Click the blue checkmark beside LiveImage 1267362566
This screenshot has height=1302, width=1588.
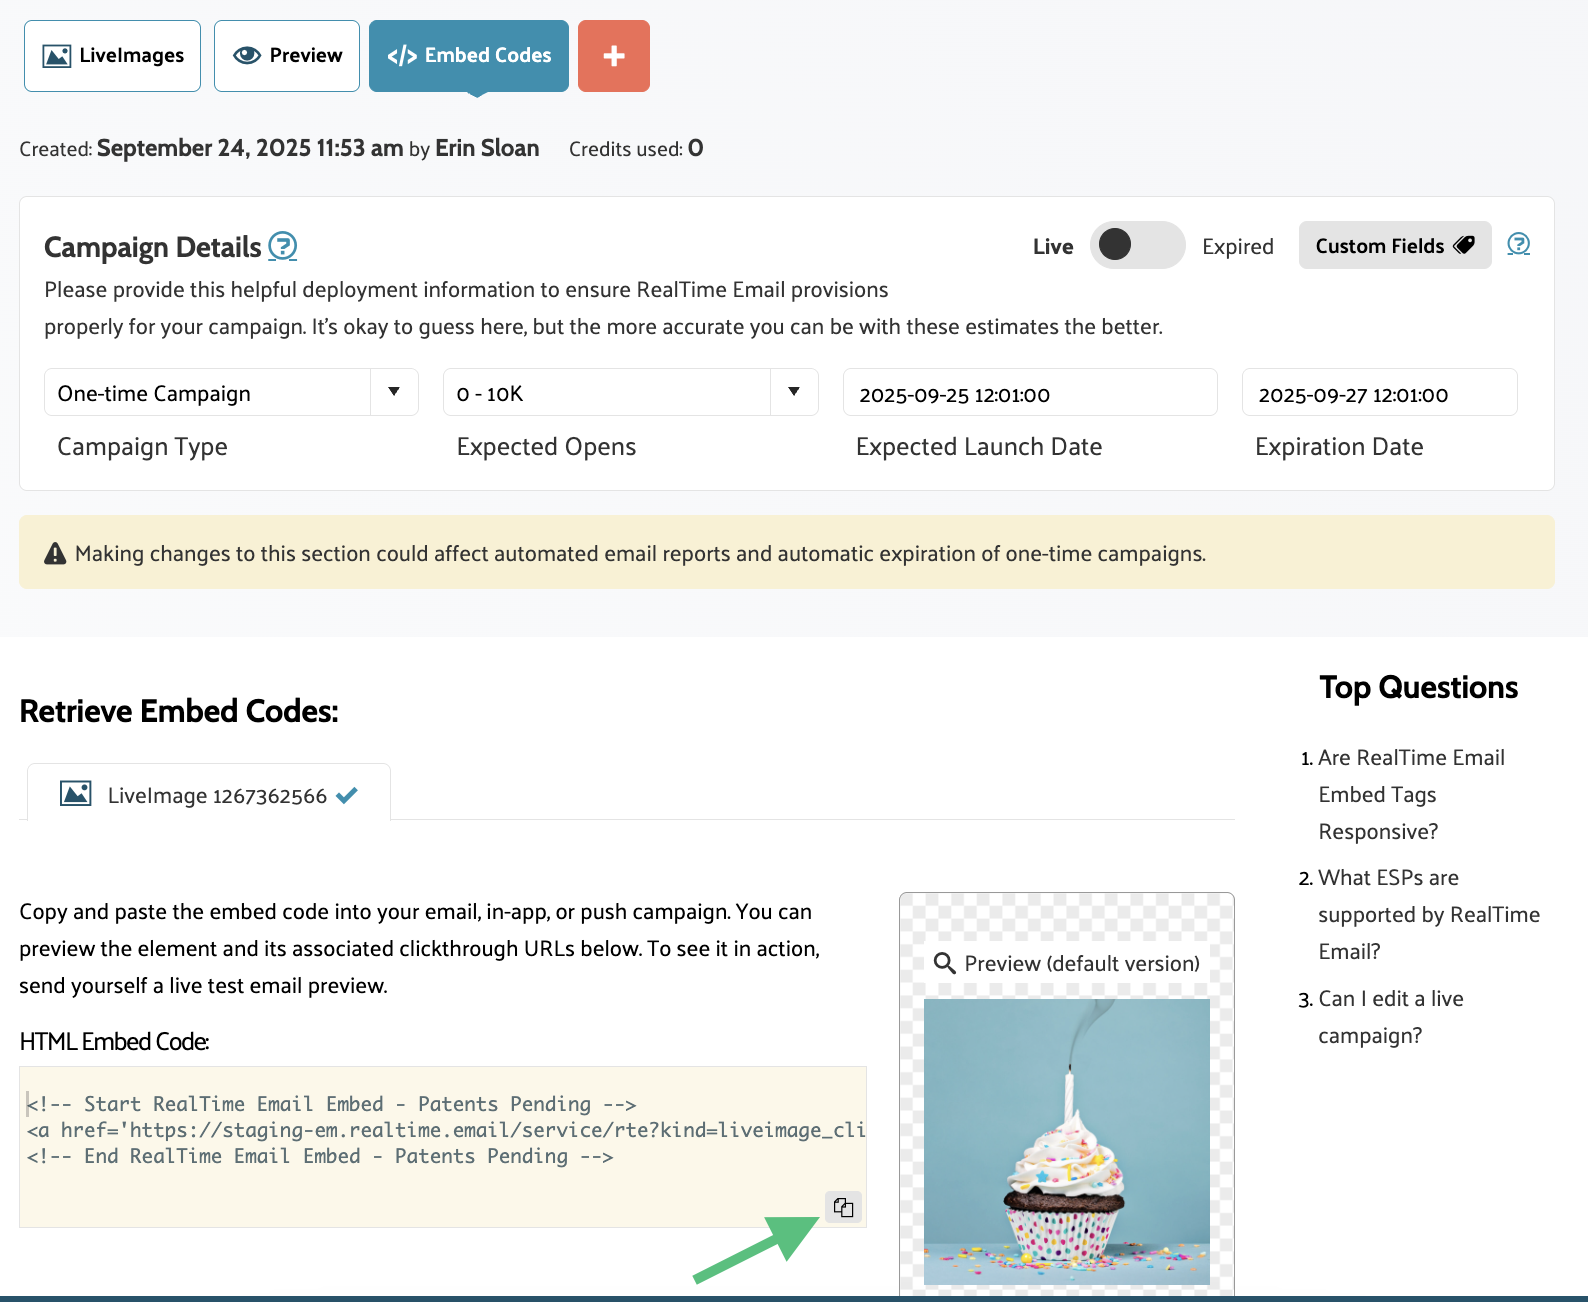point(347,796)
